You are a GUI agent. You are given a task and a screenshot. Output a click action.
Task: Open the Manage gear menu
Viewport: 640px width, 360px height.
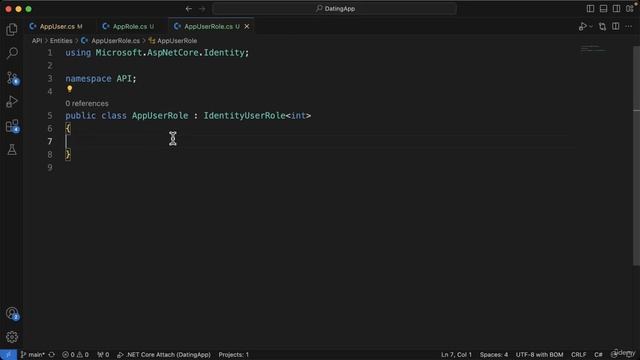click(x=12, y=337)
